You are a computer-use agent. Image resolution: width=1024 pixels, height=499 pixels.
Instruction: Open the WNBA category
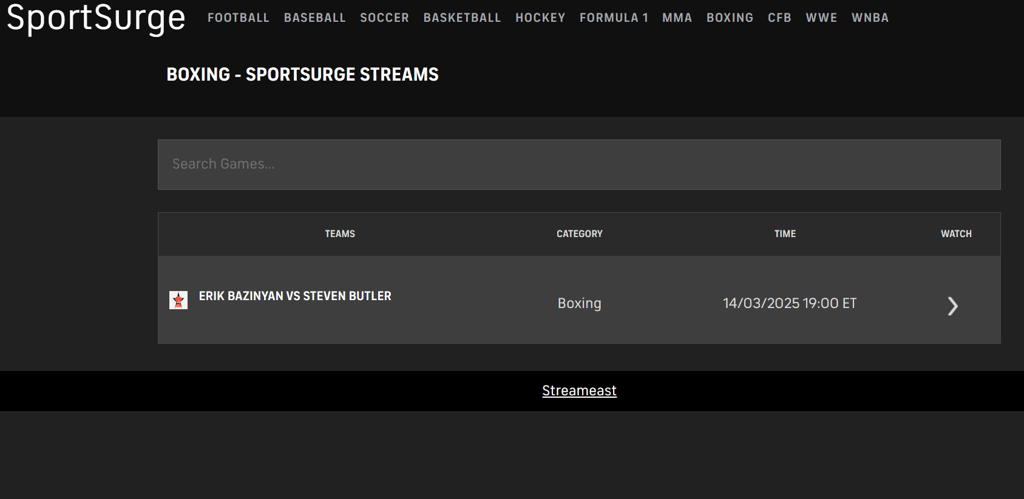870,18
